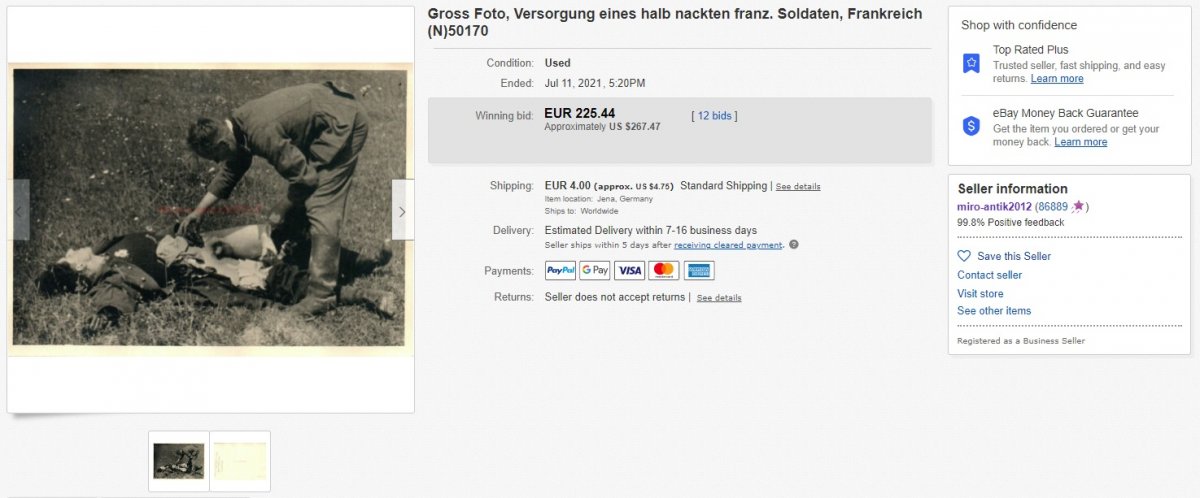The image size is (1200, 498).
Task: Click the heart icon beside Save this Seller
Action: 964,256
